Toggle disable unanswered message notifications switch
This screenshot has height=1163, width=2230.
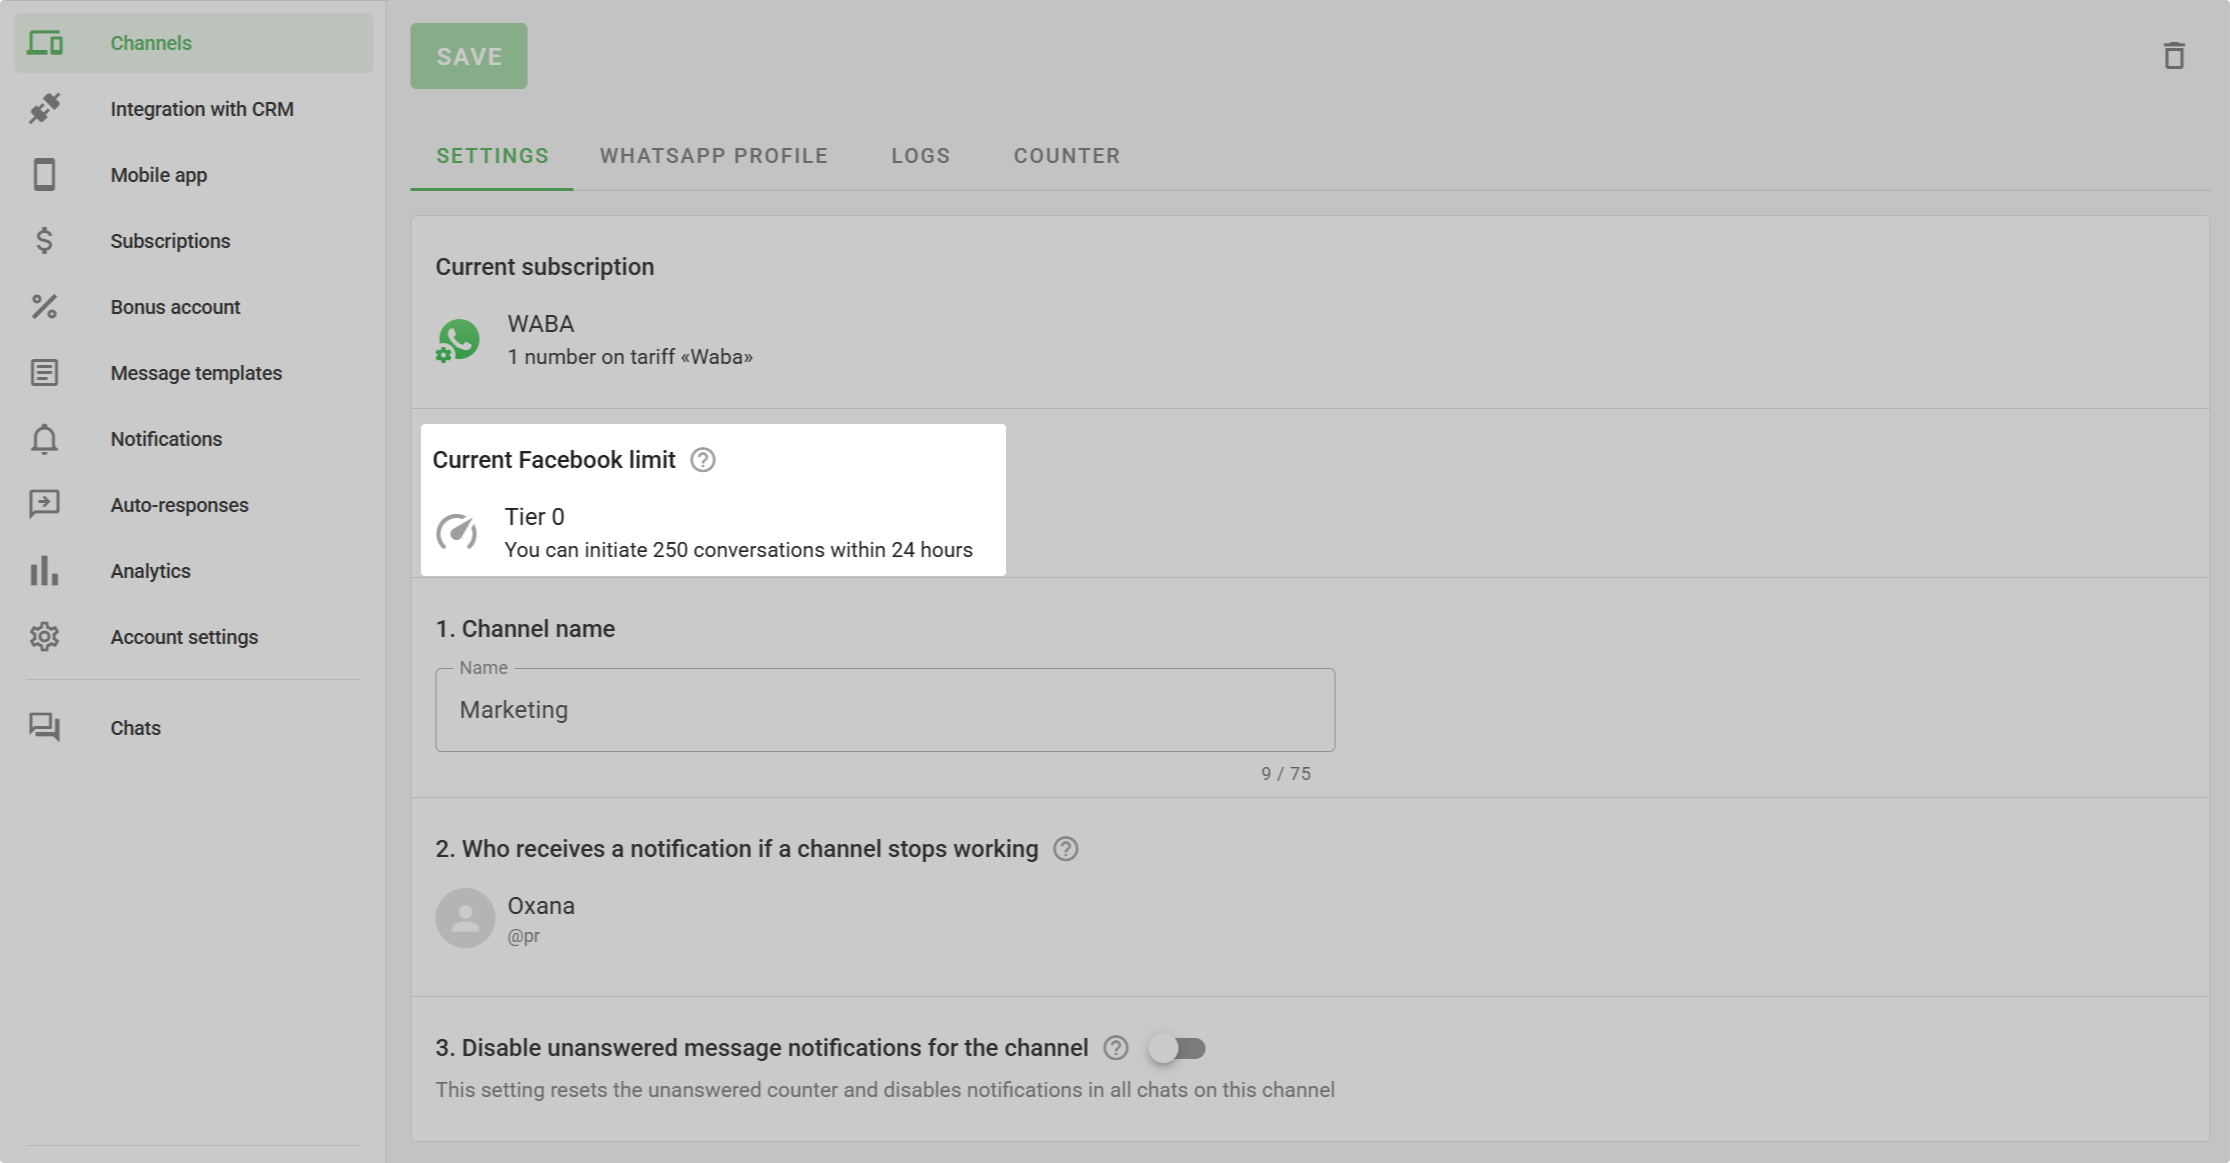click(1177, 1048)
